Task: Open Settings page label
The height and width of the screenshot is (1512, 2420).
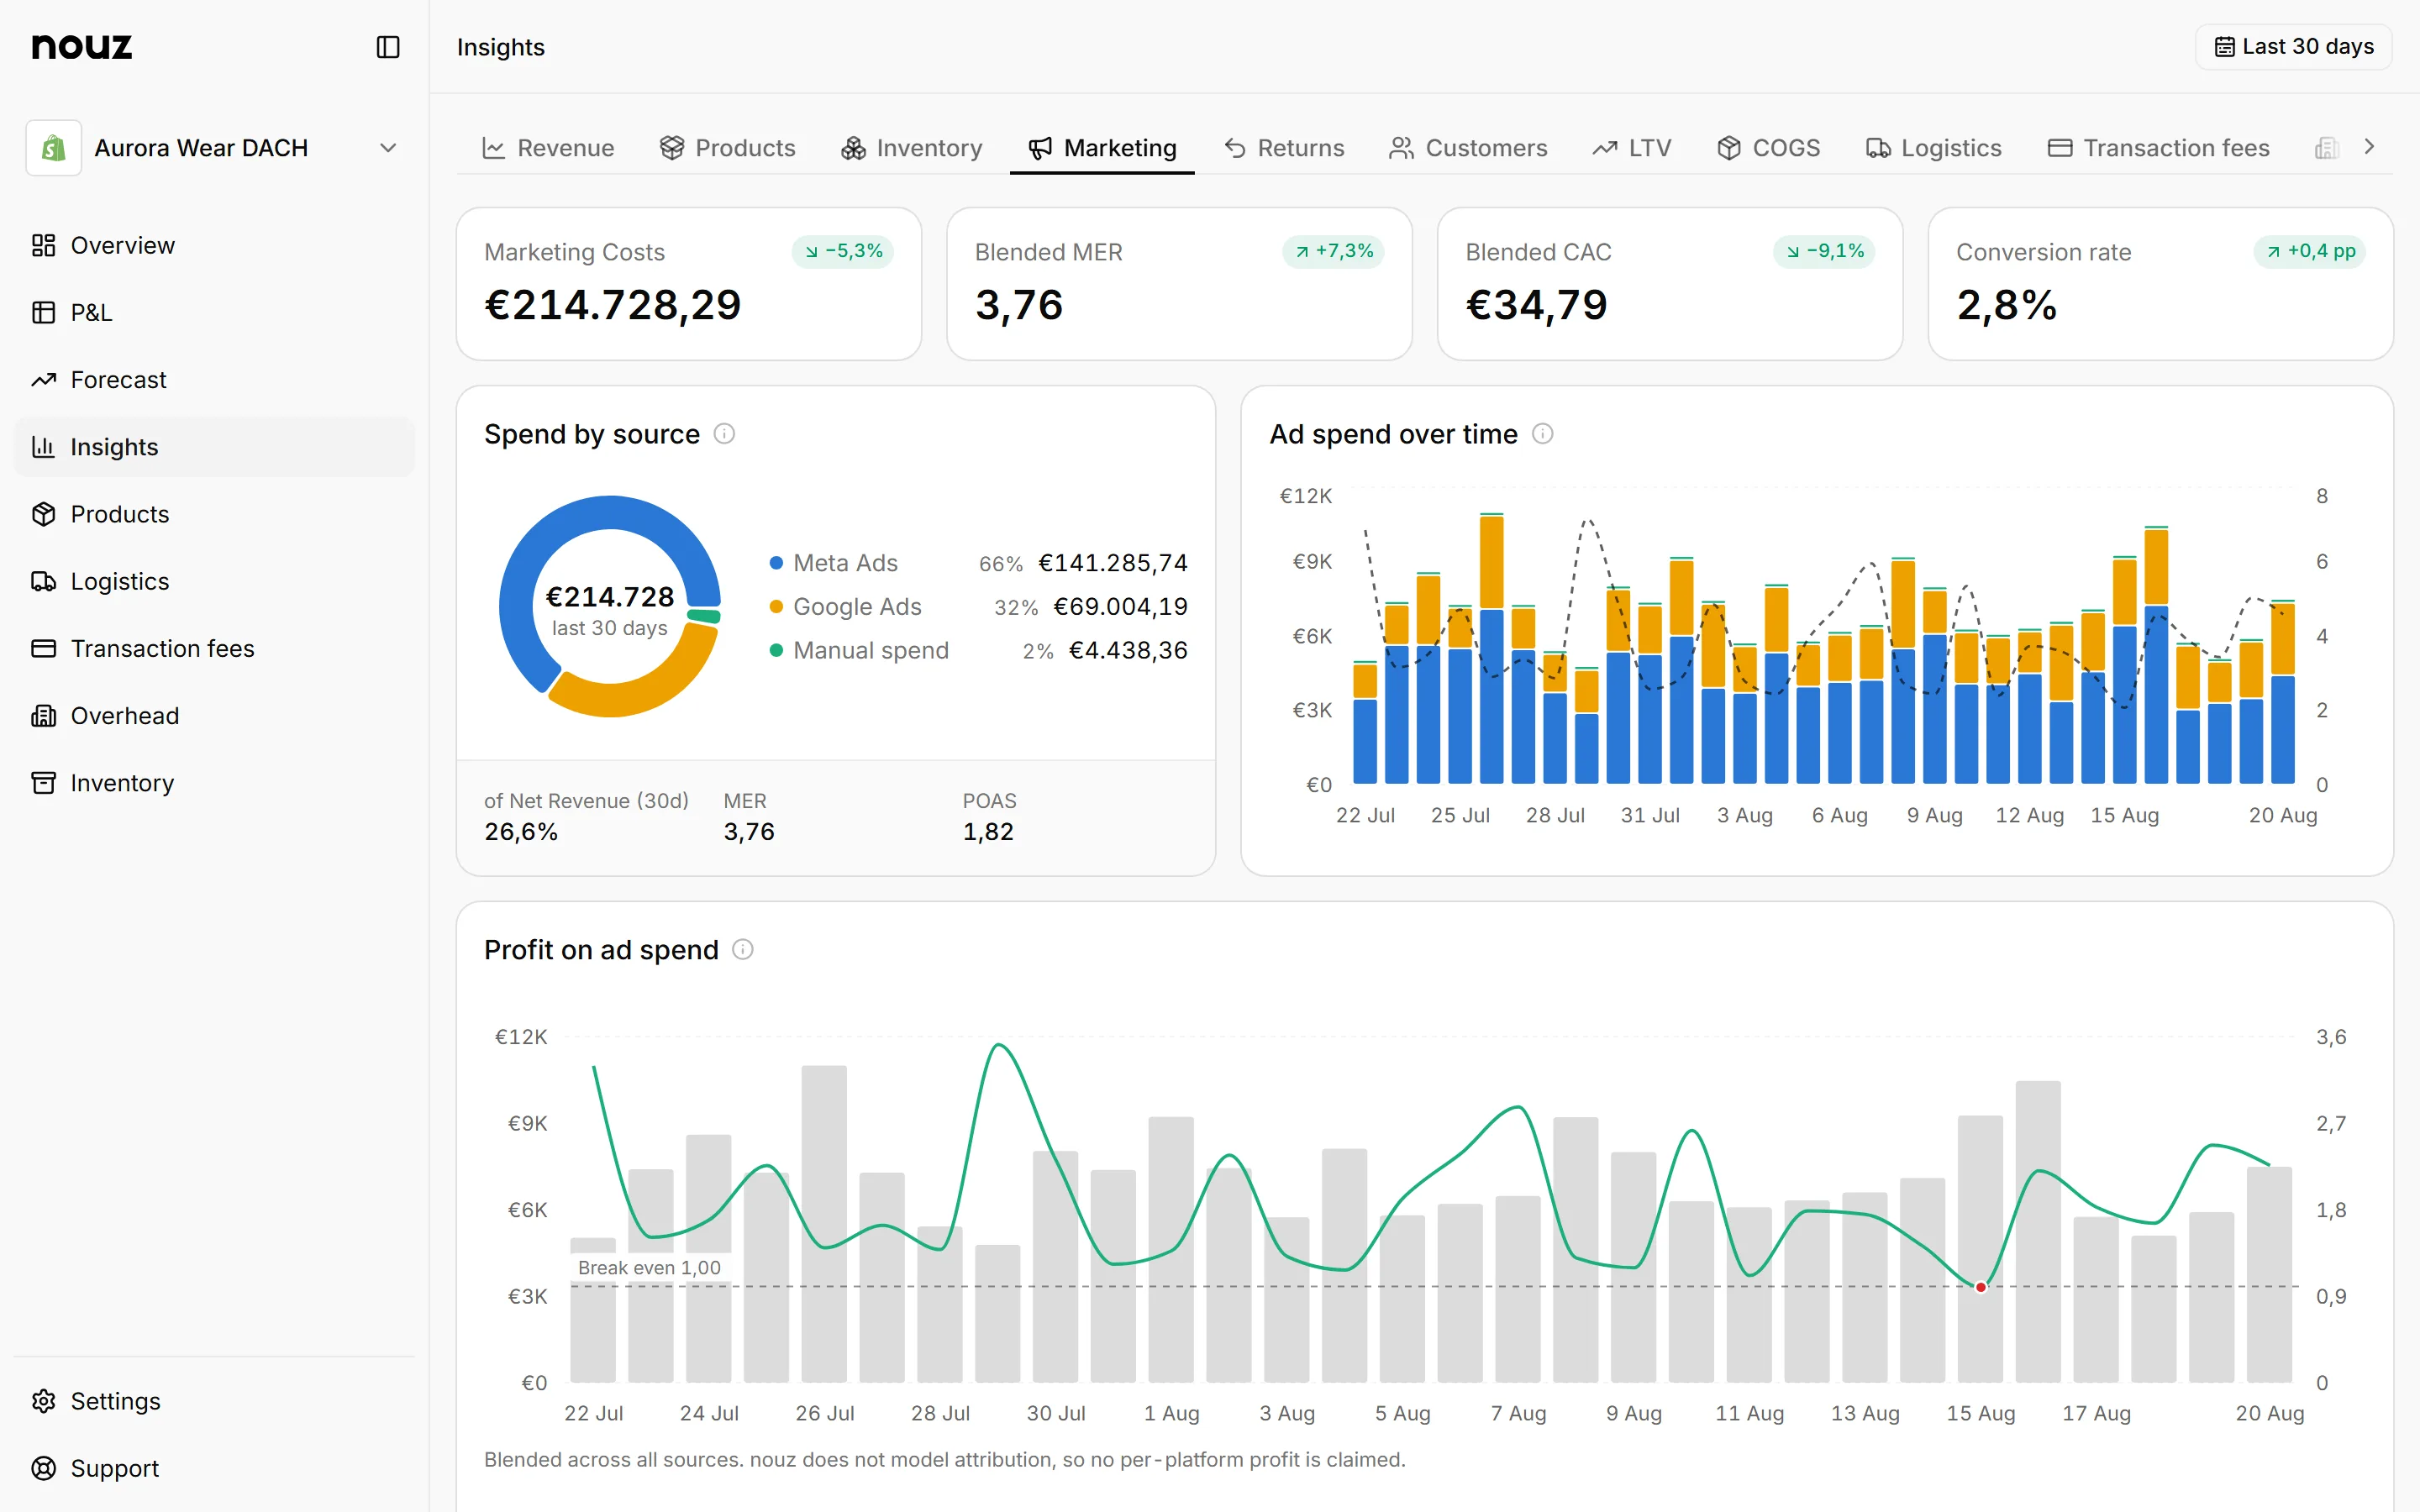Action: click(x=115, y=1401)
